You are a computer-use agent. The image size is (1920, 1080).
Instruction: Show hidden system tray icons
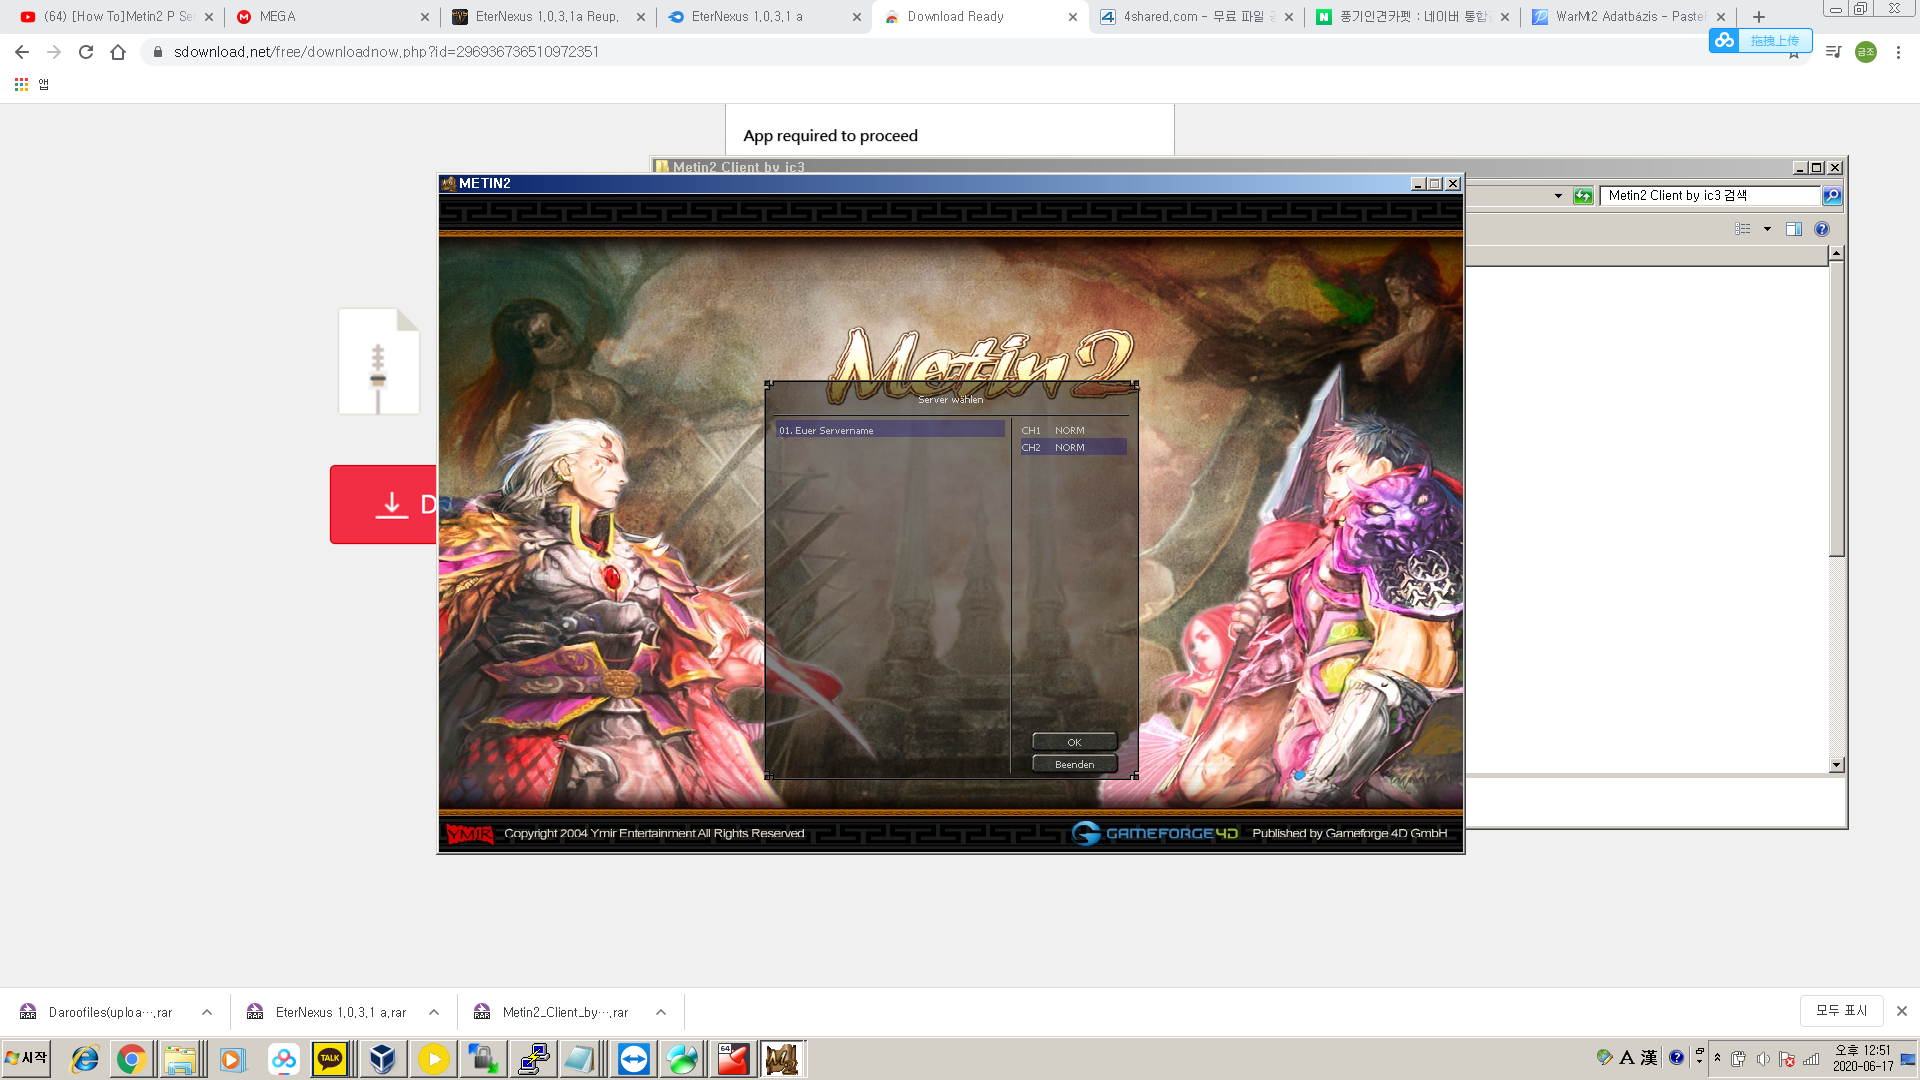click(1717, 1058)
